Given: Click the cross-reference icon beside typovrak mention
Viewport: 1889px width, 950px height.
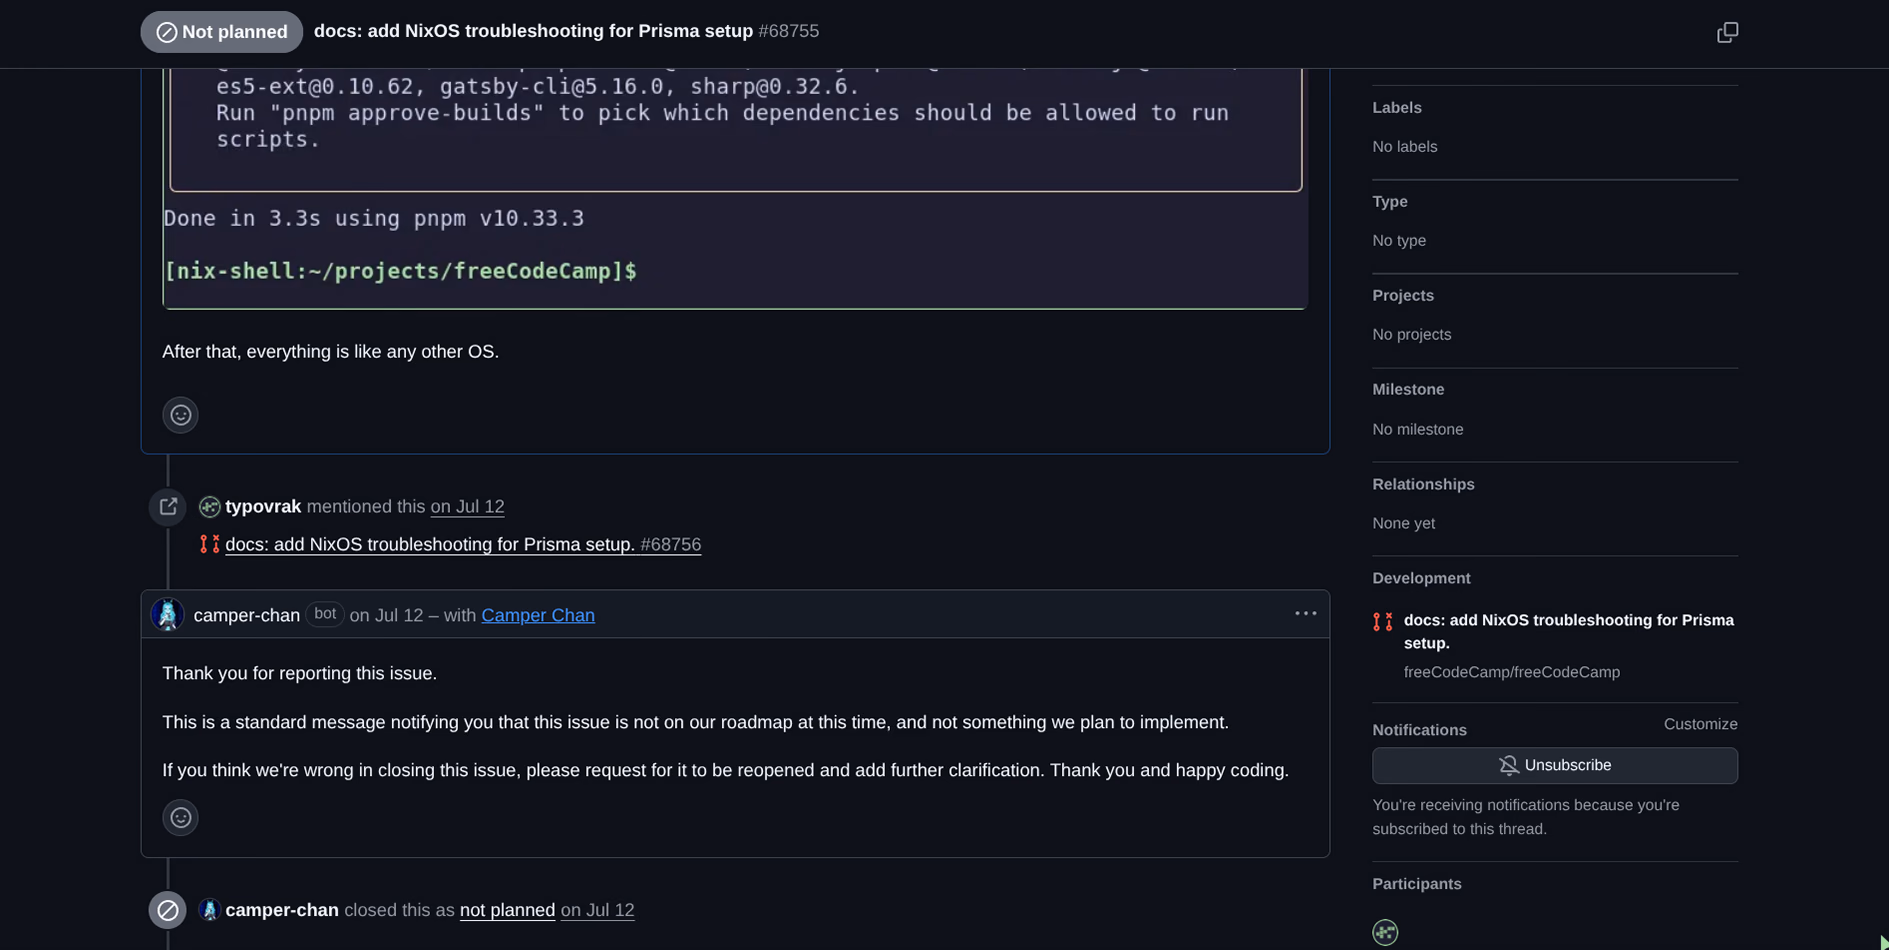Looking at the screenshot, I should tap(168, 507).
